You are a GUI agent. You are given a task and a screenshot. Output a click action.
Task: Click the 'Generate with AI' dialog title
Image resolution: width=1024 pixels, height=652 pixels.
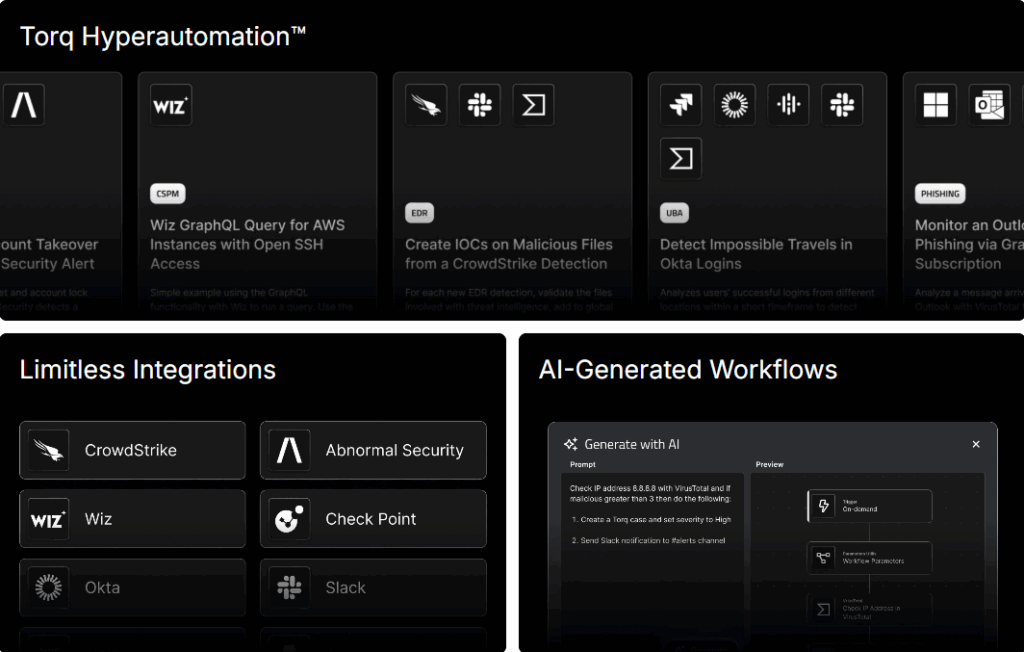click(x=632, y=444)
